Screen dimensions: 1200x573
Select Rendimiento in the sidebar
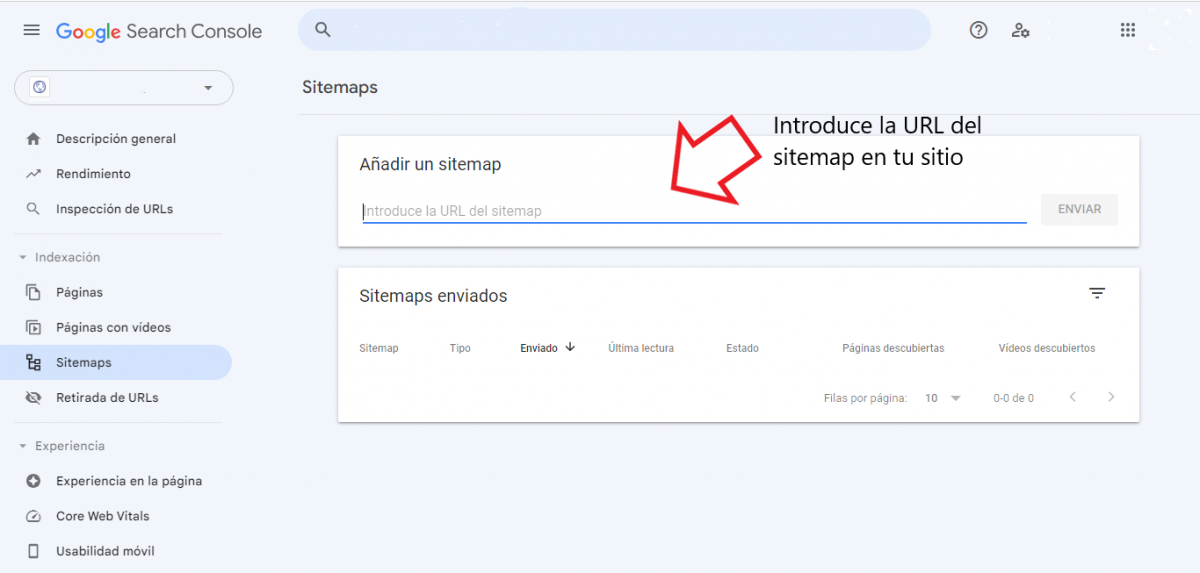click(93, 174)
